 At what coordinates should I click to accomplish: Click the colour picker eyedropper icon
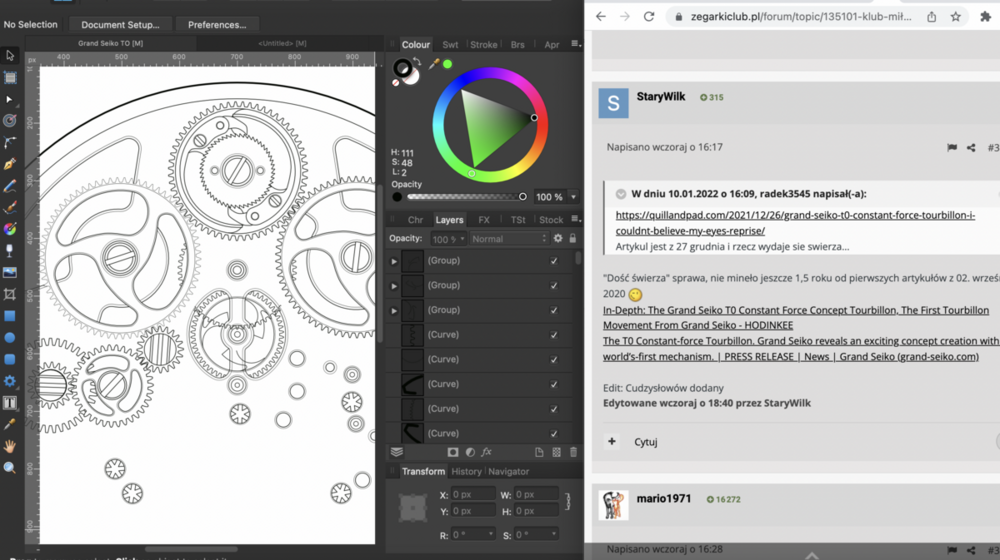point(434,64)
